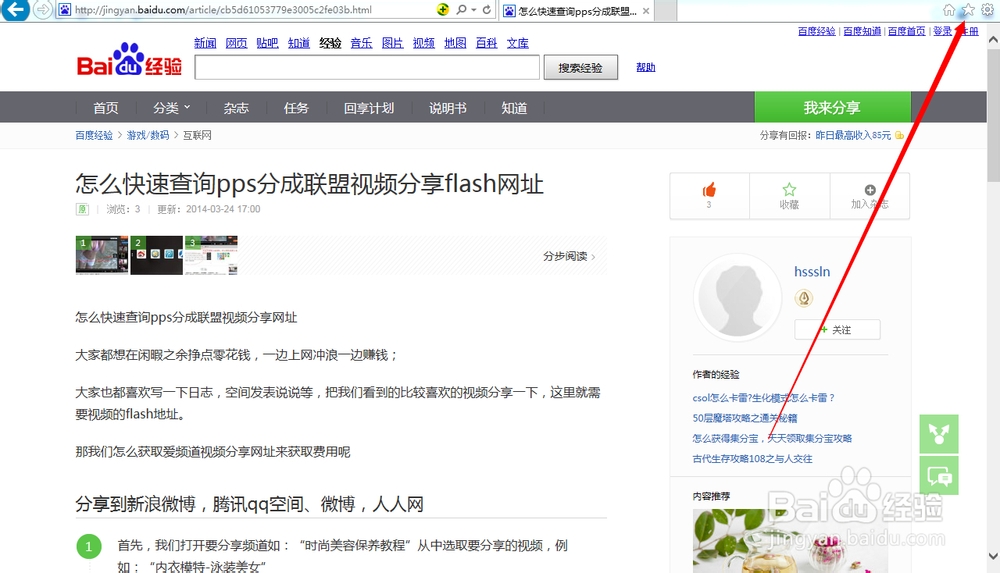
Task: Click the 新闻 link above search box
Action: [205, 43]
